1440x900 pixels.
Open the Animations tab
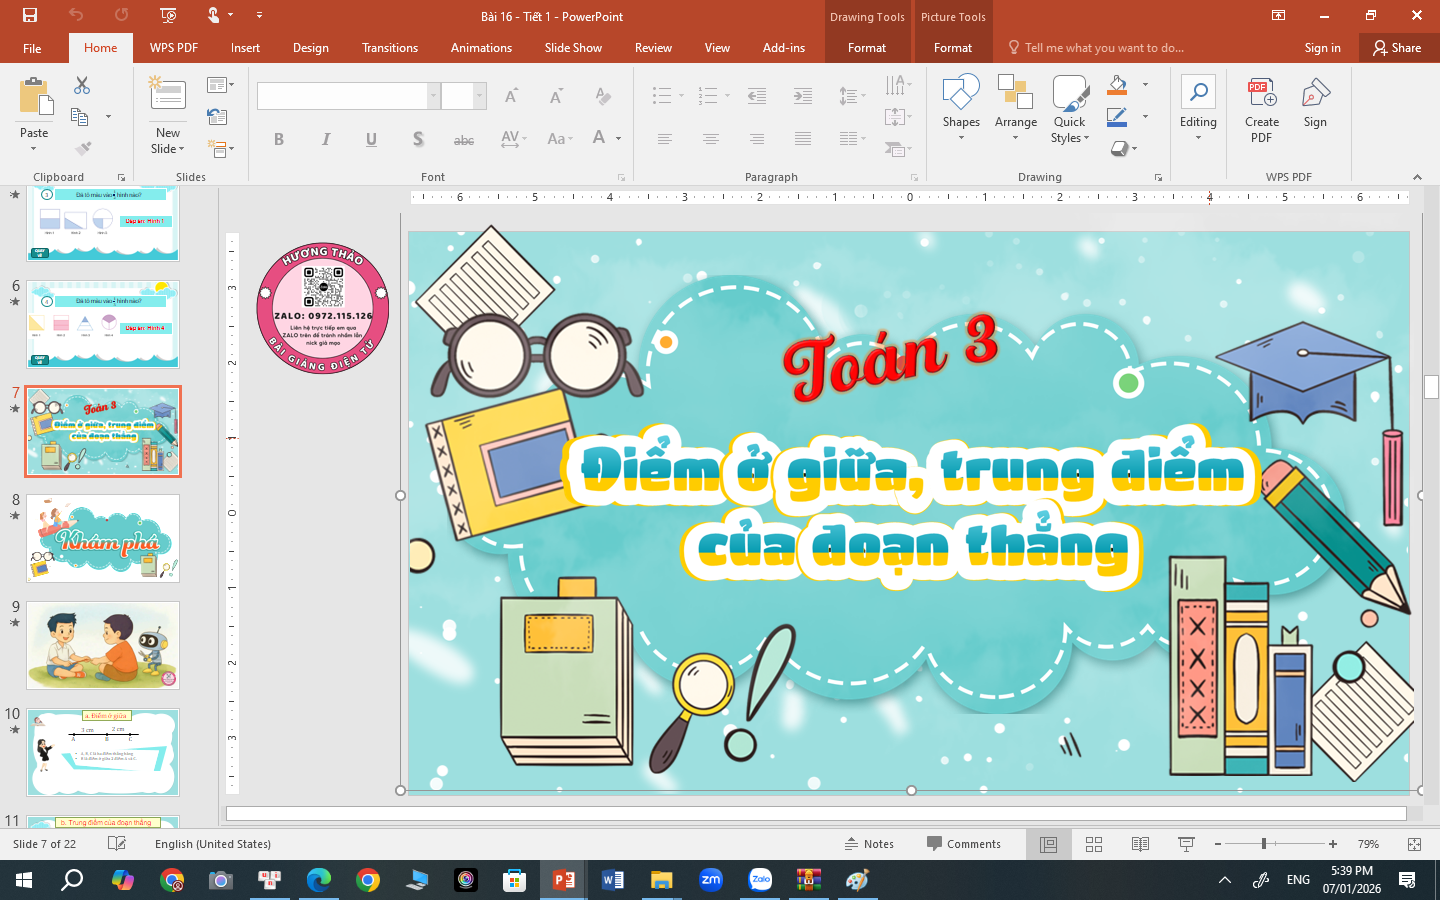coord(481,48)
